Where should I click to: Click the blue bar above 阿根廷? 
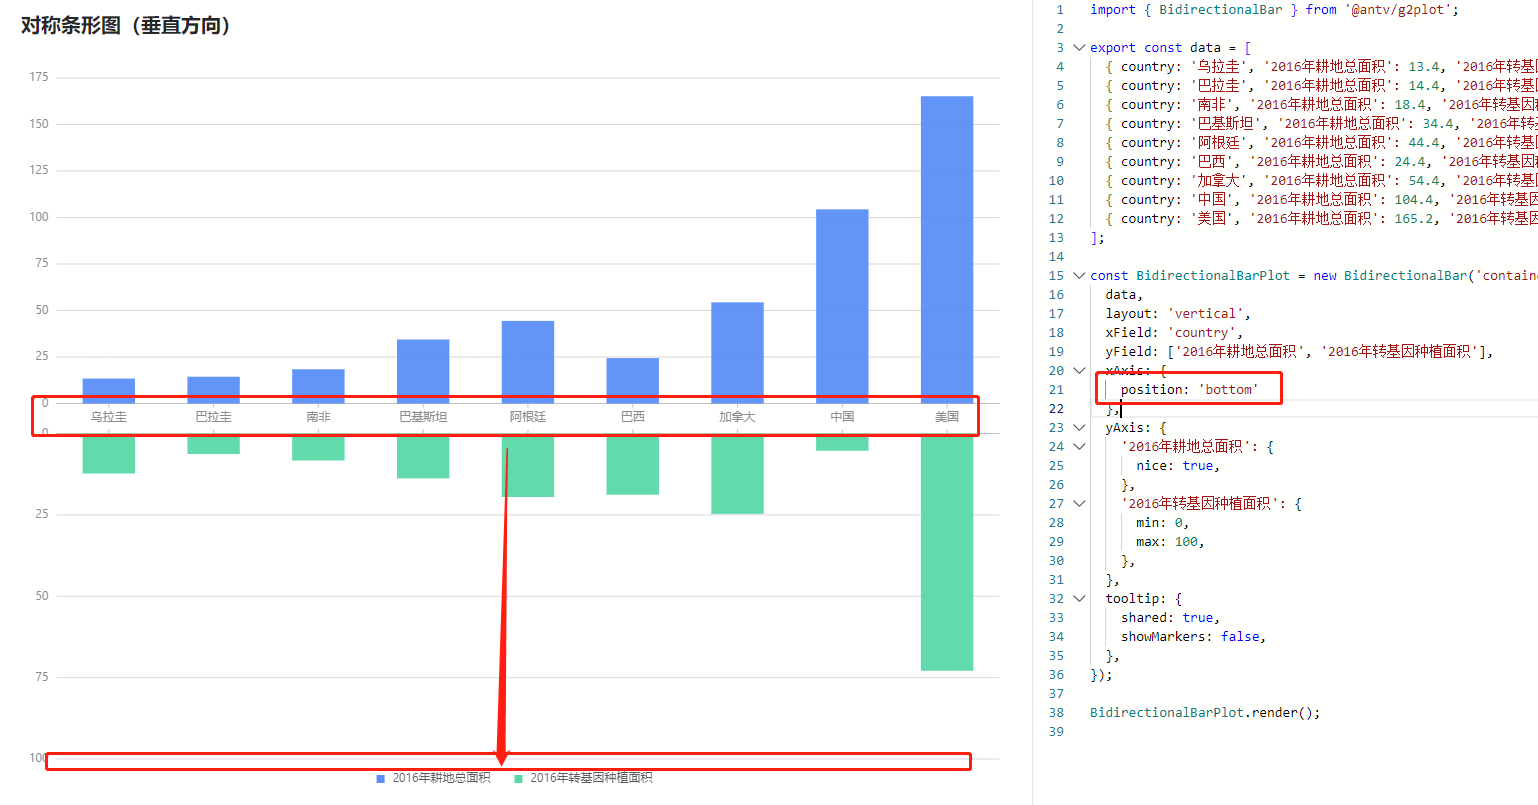point(527,360)
